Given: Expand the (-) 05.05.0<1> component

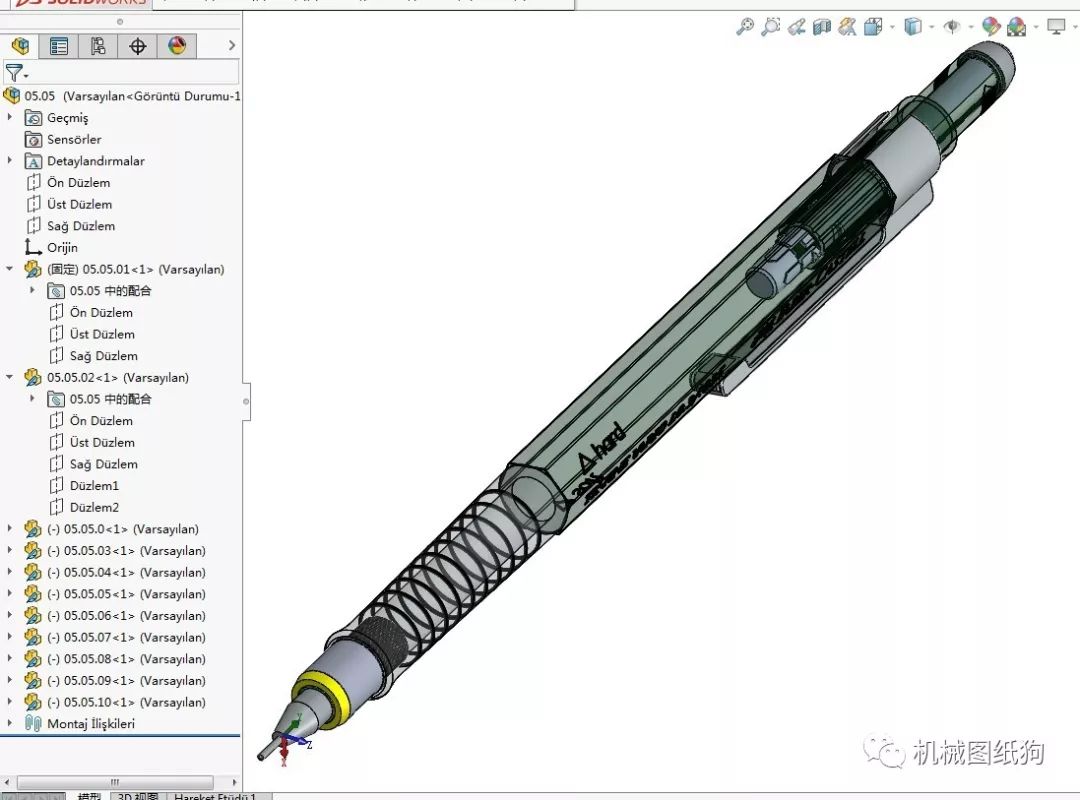Looking at the screenshot, I should point(10,529).
